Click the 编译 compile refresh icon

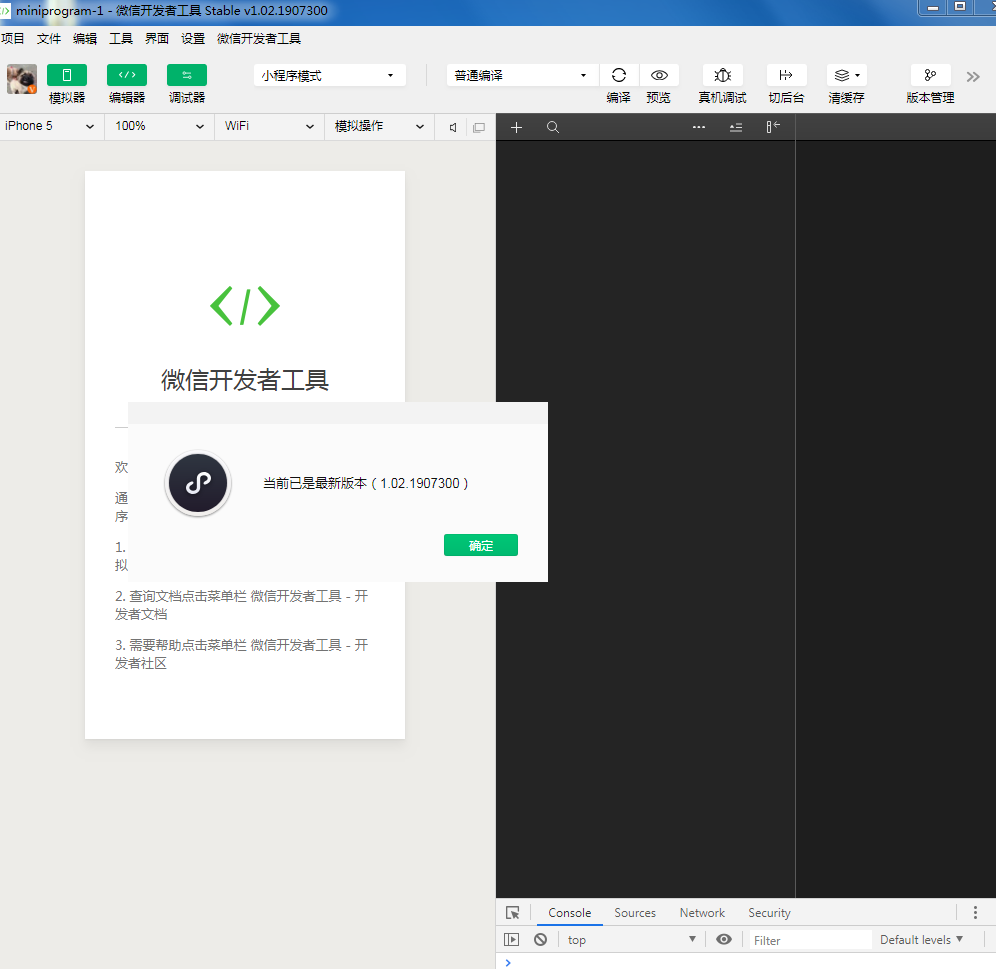[x=619, y=75]
